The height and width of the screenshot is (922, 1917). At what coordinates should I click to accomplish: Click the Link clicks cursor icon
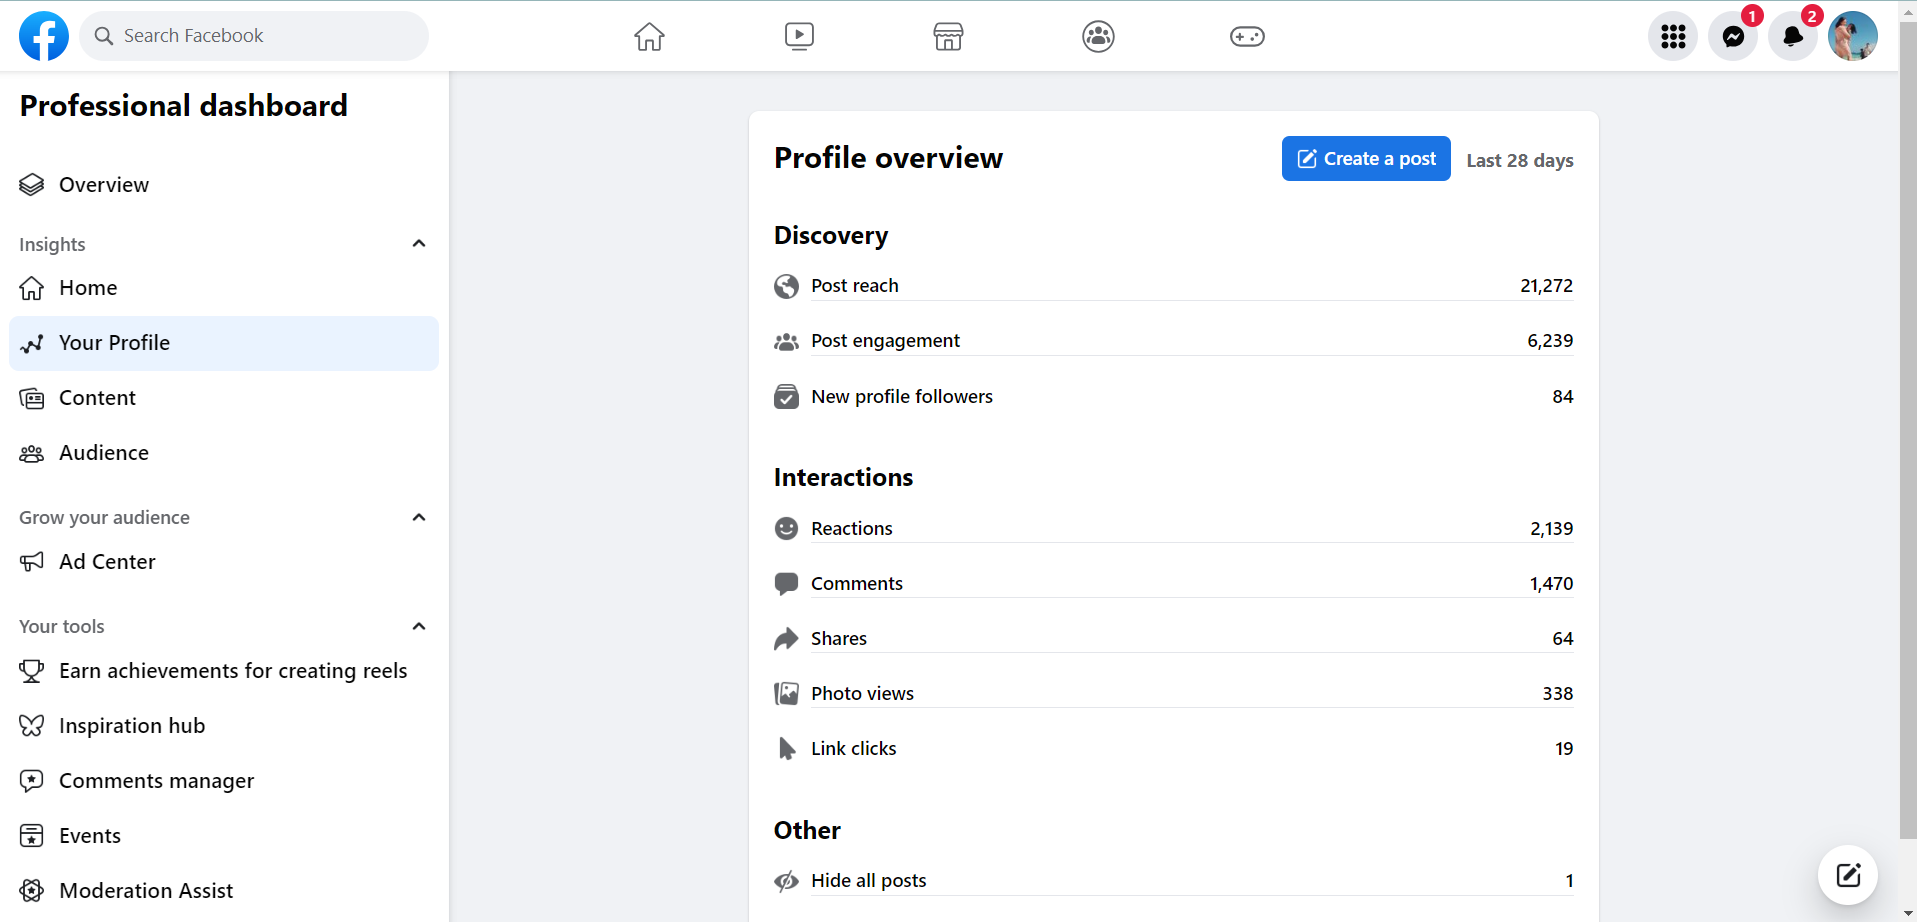pos(787,748)
